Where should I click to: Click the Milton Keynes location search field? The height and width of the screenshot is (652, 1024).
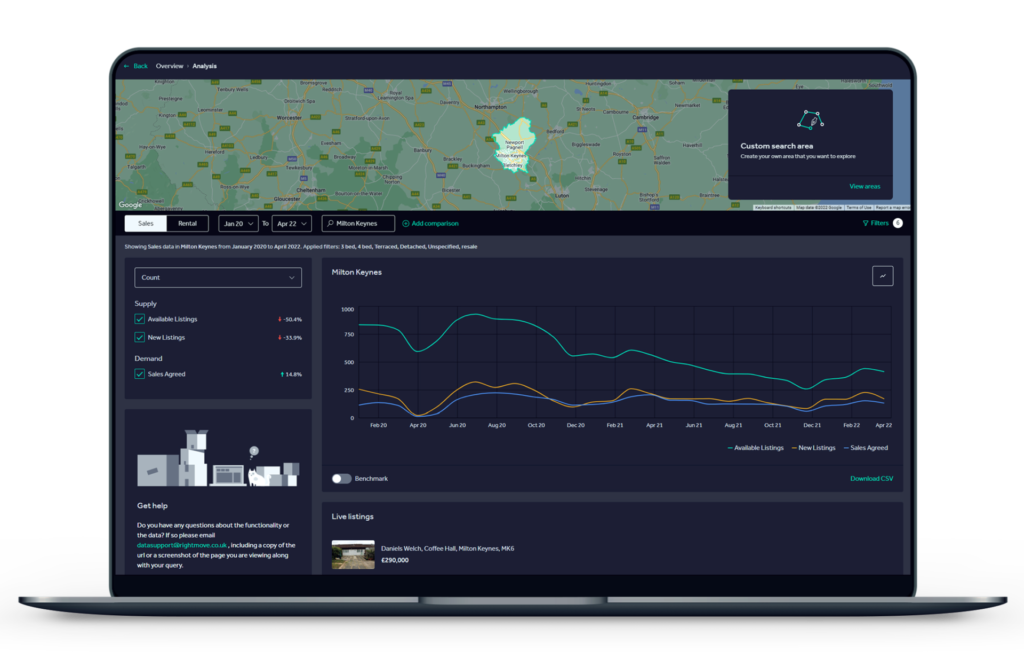(358, 223)
